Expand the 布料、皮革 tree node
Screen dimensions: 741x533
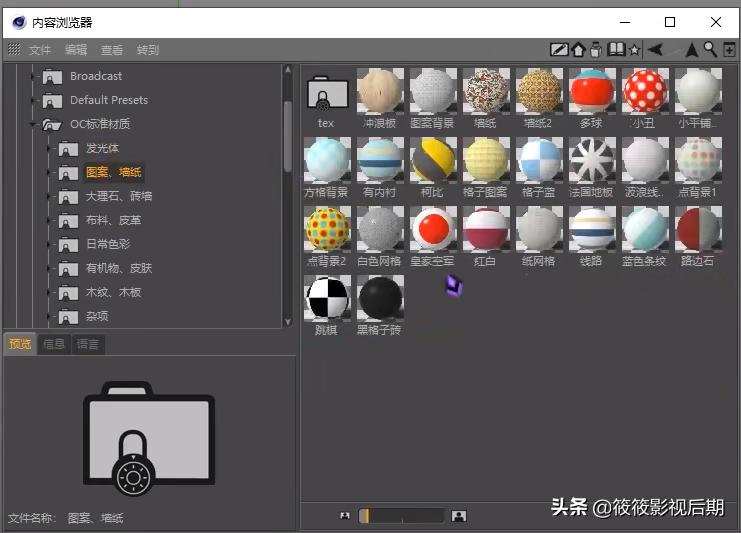tap(49, 221)
